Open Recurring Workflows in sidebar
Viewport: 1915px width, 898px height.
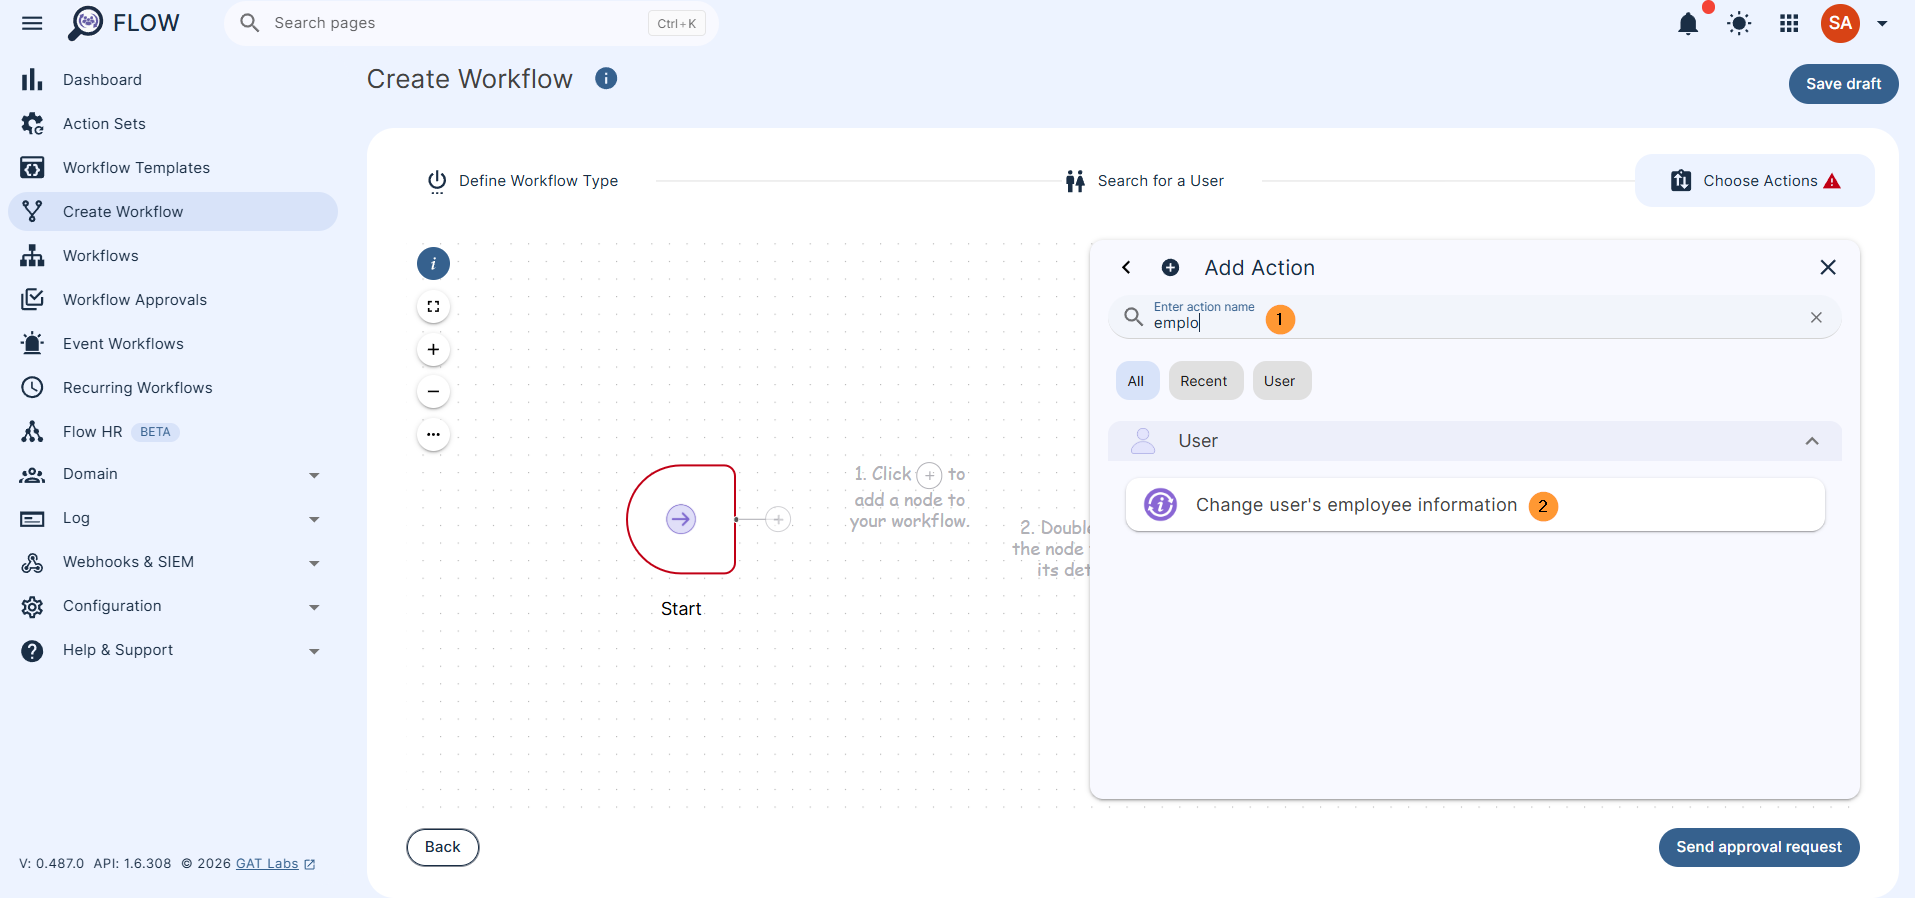[173, 388]
